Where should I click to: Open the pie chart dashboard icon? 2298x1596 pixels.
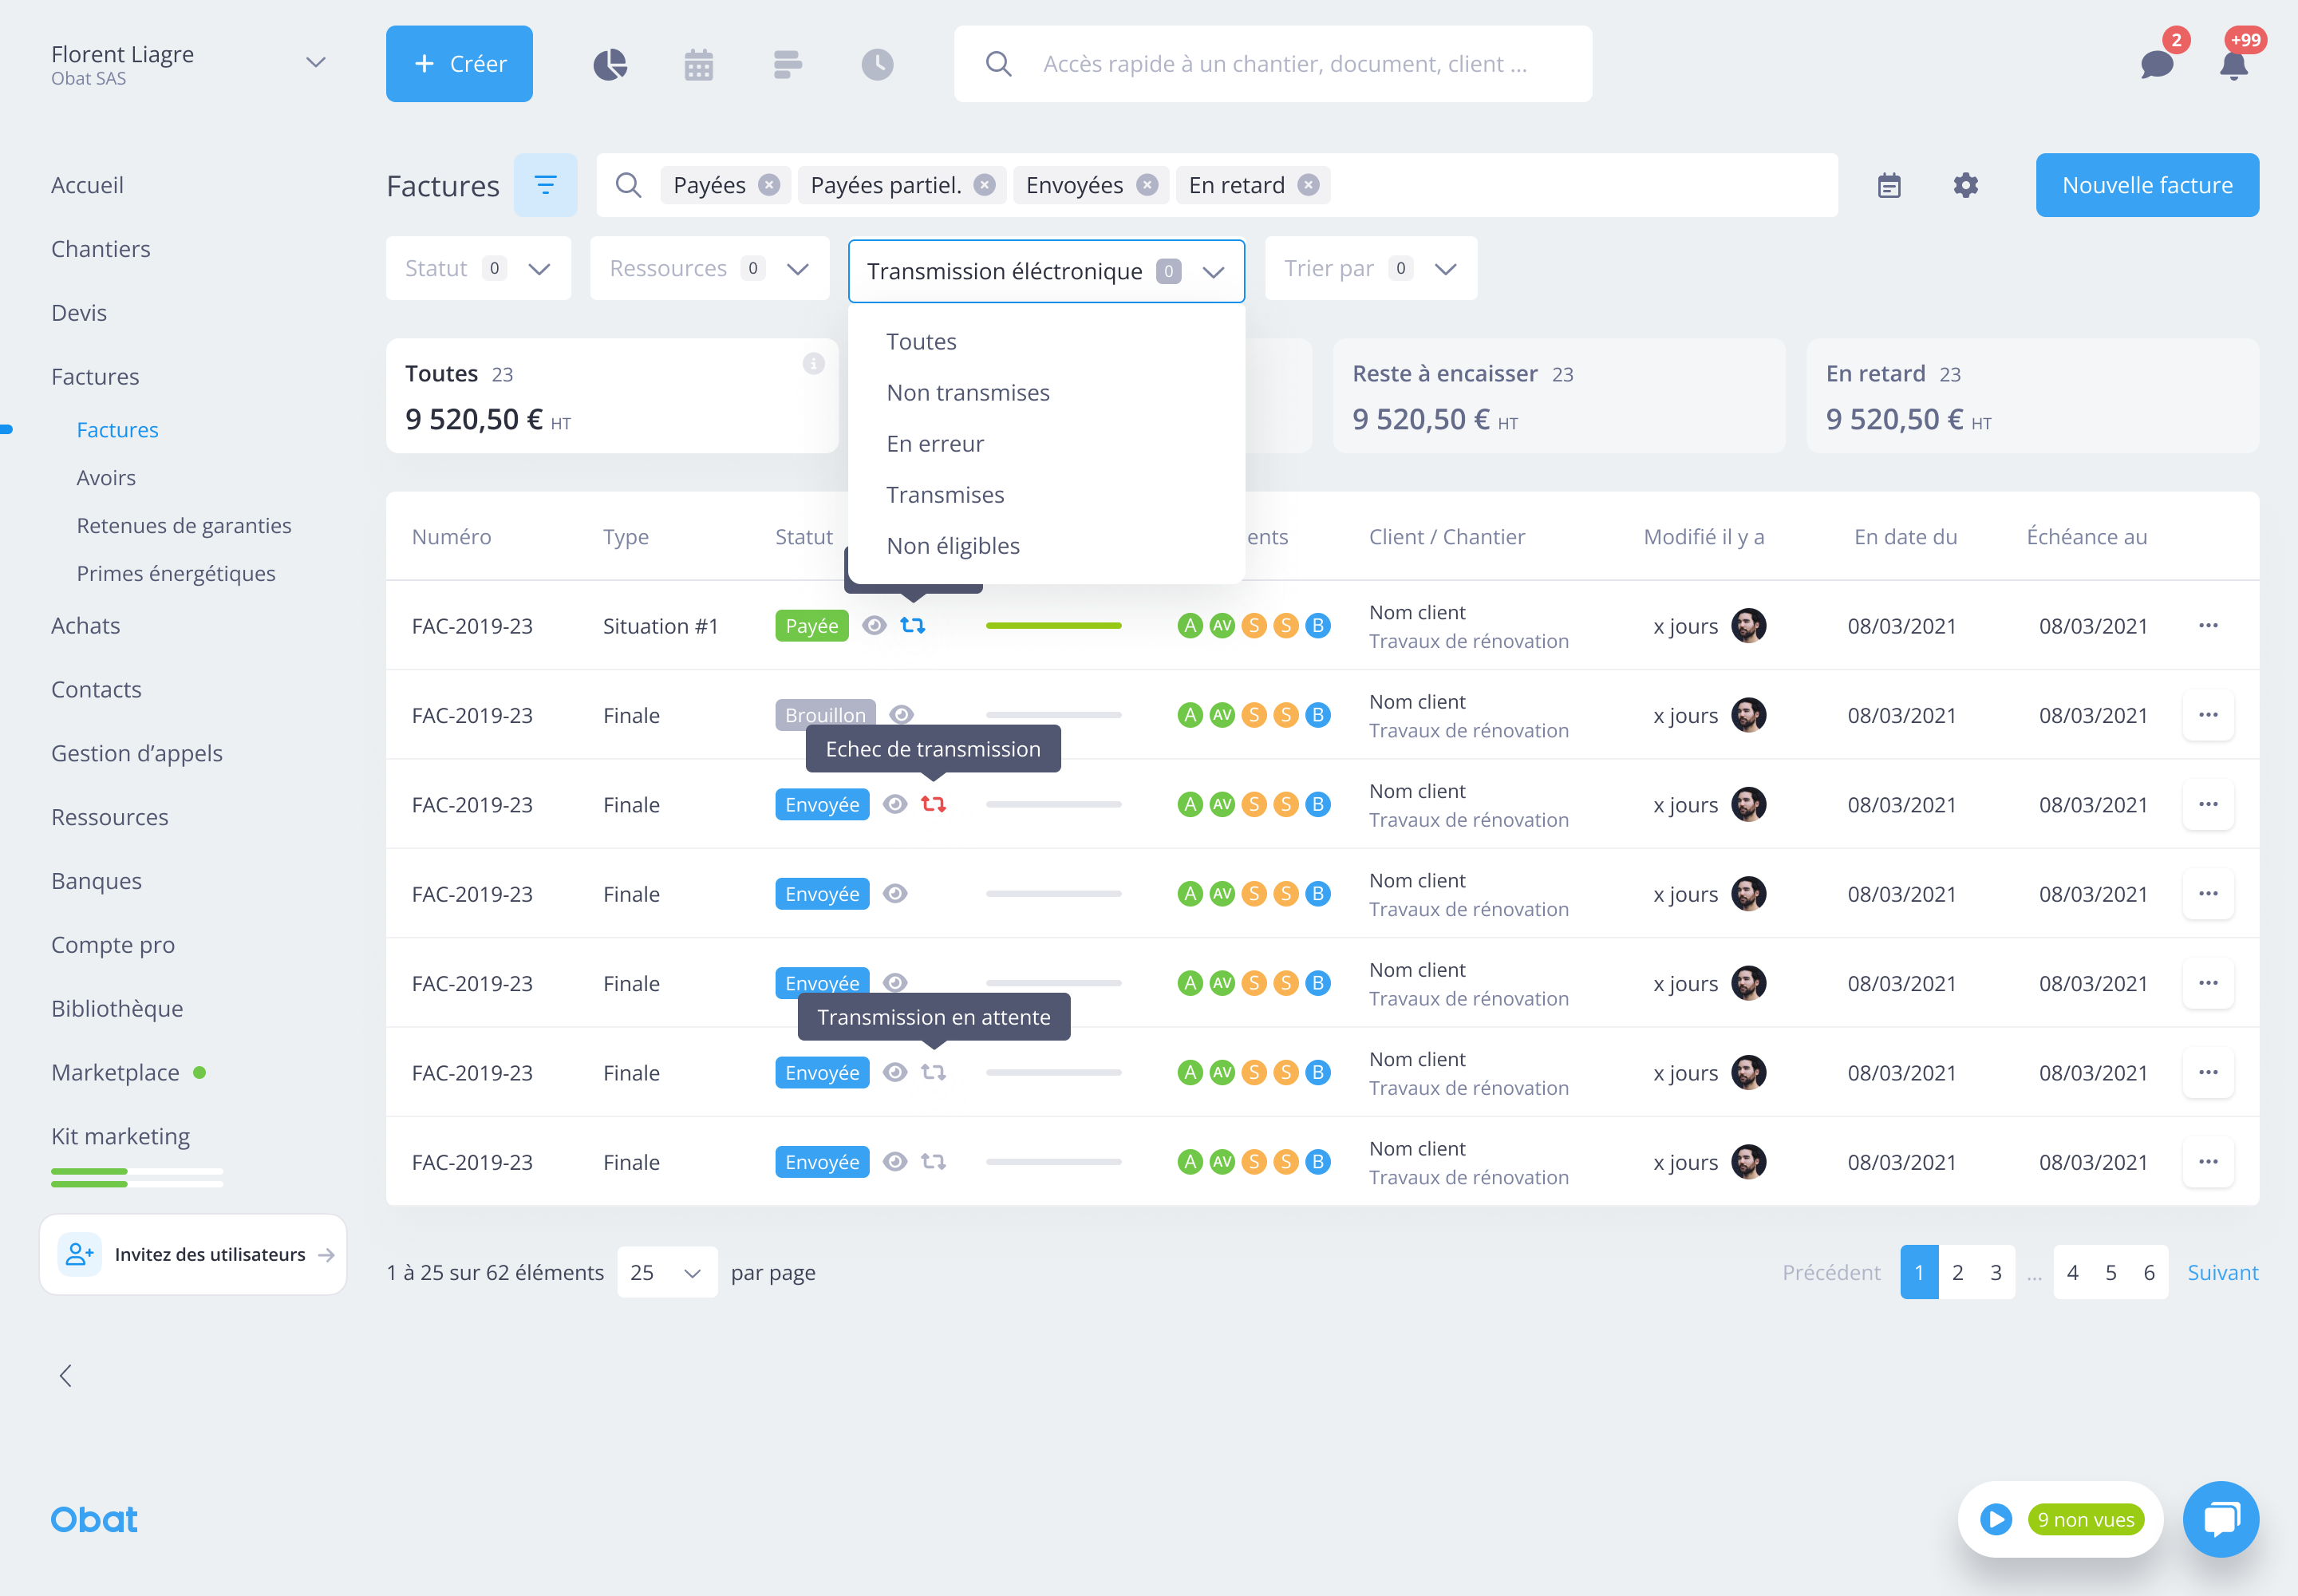[610, 64]
